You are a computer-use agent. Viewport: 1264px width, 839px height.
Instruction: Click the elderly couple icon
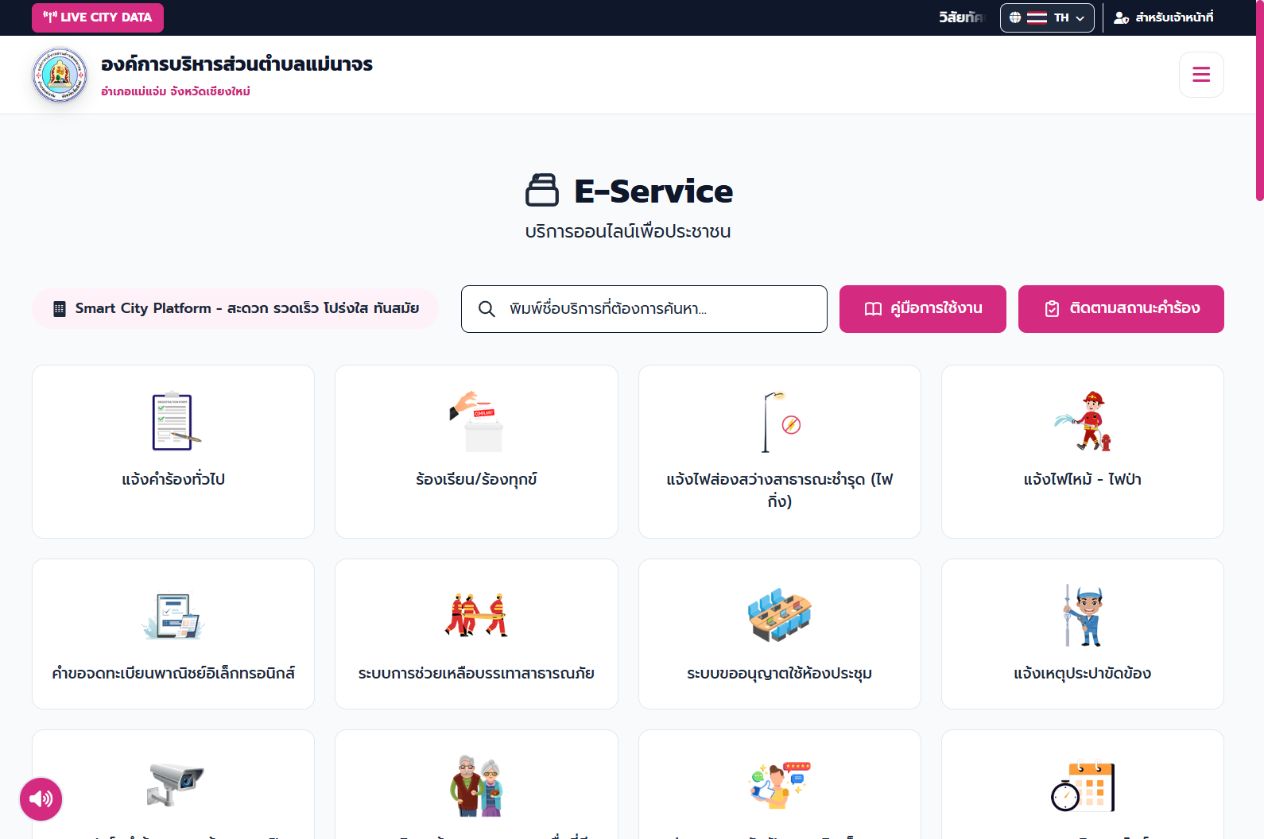point(476,786)
